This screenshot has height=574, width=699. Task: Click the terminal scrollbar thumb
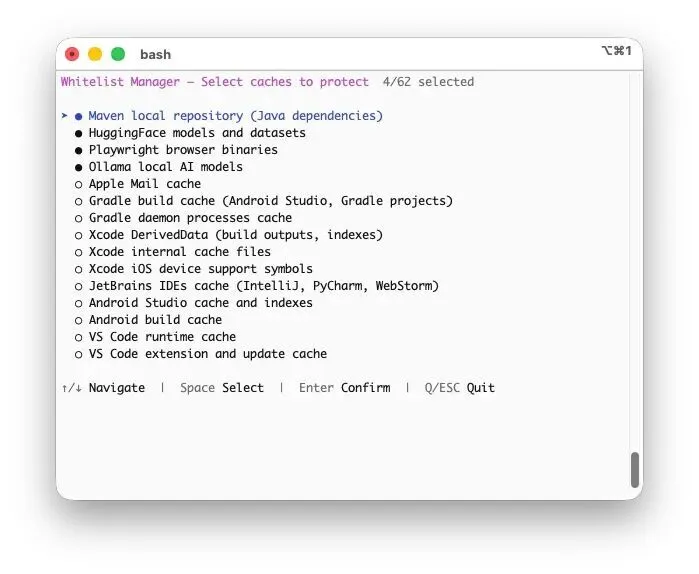tap(634, 469)
